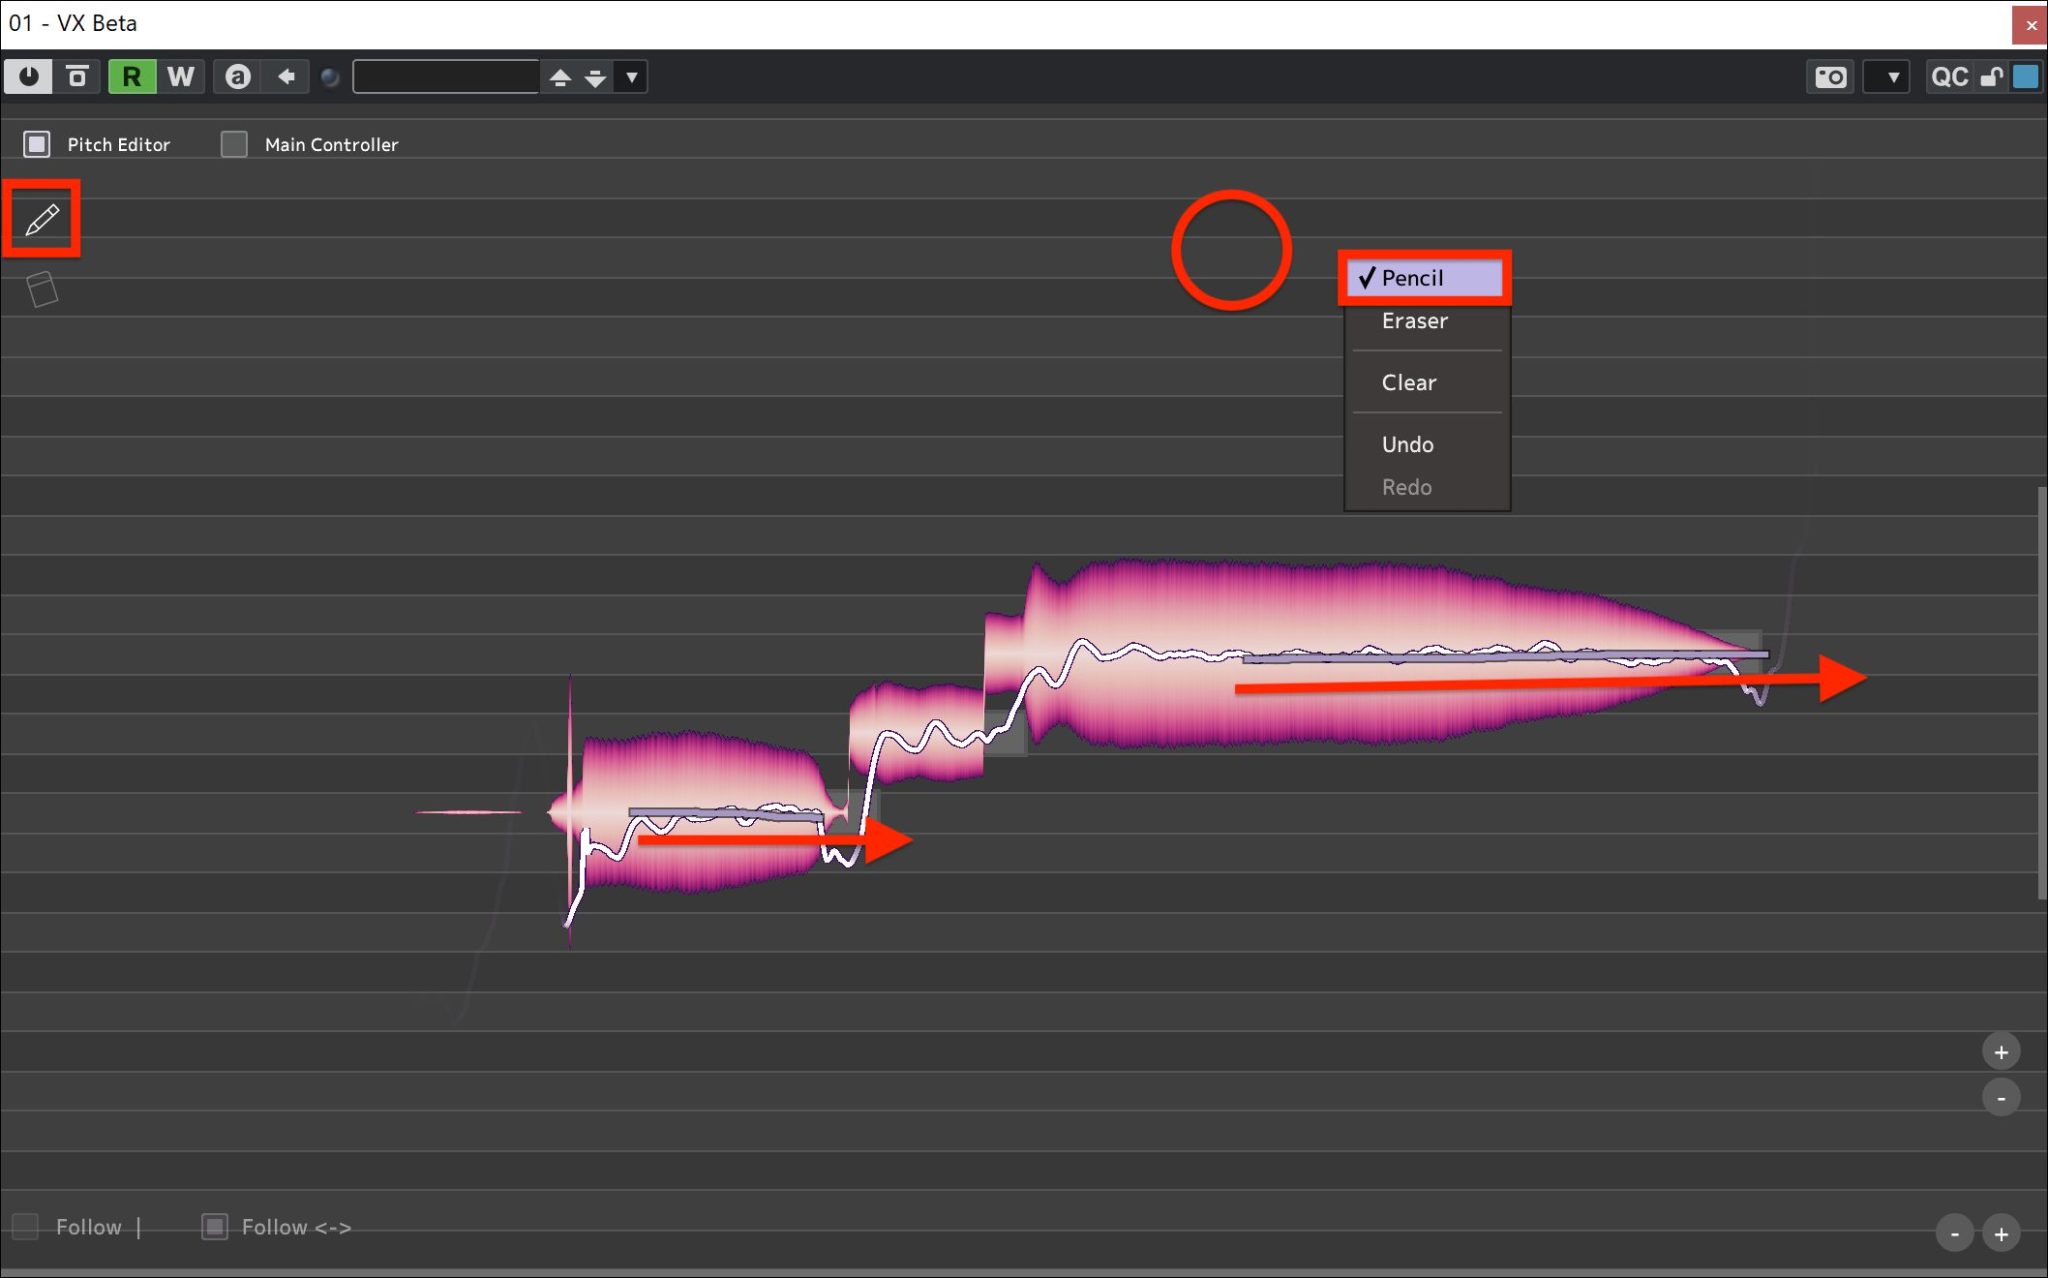Open the preset browser dropdown arrow
The width and height of the screenshot is (2048, 1278).
click(x=631, y=77)
